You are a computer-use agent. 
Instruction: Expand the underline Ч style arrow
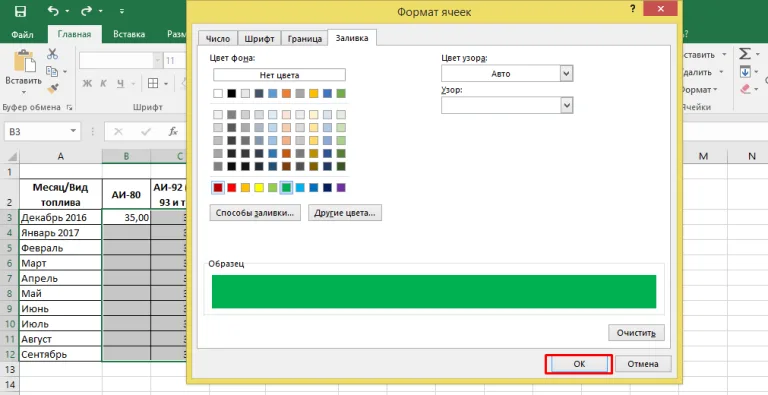133,84
